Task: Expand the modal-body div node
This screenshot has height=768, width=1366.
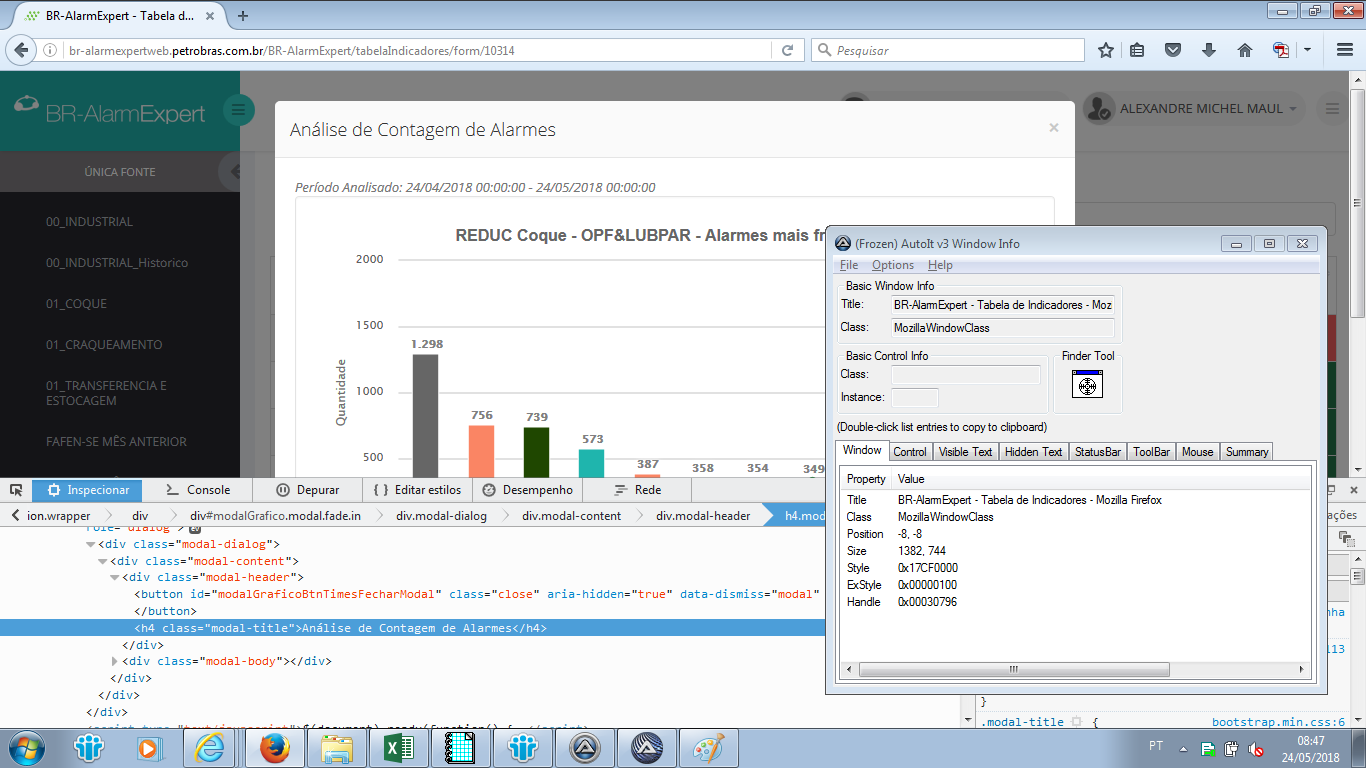Action: tap(114, 662)
